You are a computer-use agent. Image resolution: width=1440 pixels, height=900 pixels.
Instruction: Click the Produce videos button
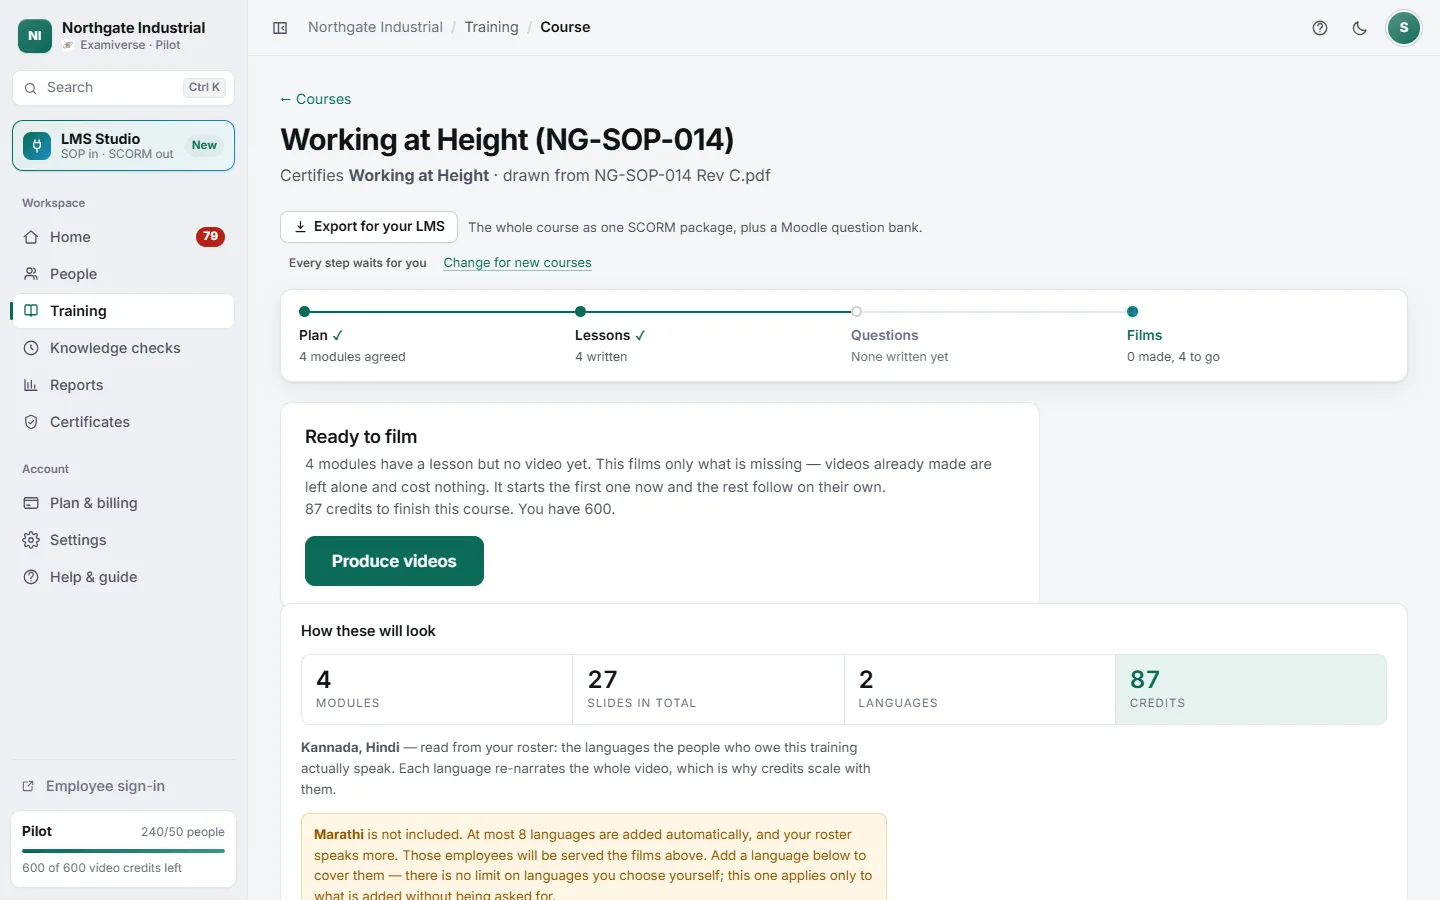tap(394, 561)
